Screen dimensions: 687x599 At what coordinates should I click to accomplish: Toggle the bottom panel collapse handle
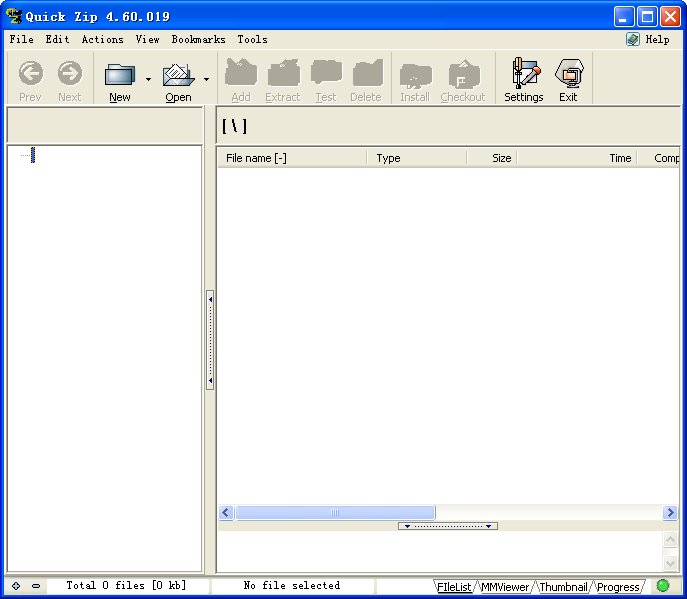[448, 526]
